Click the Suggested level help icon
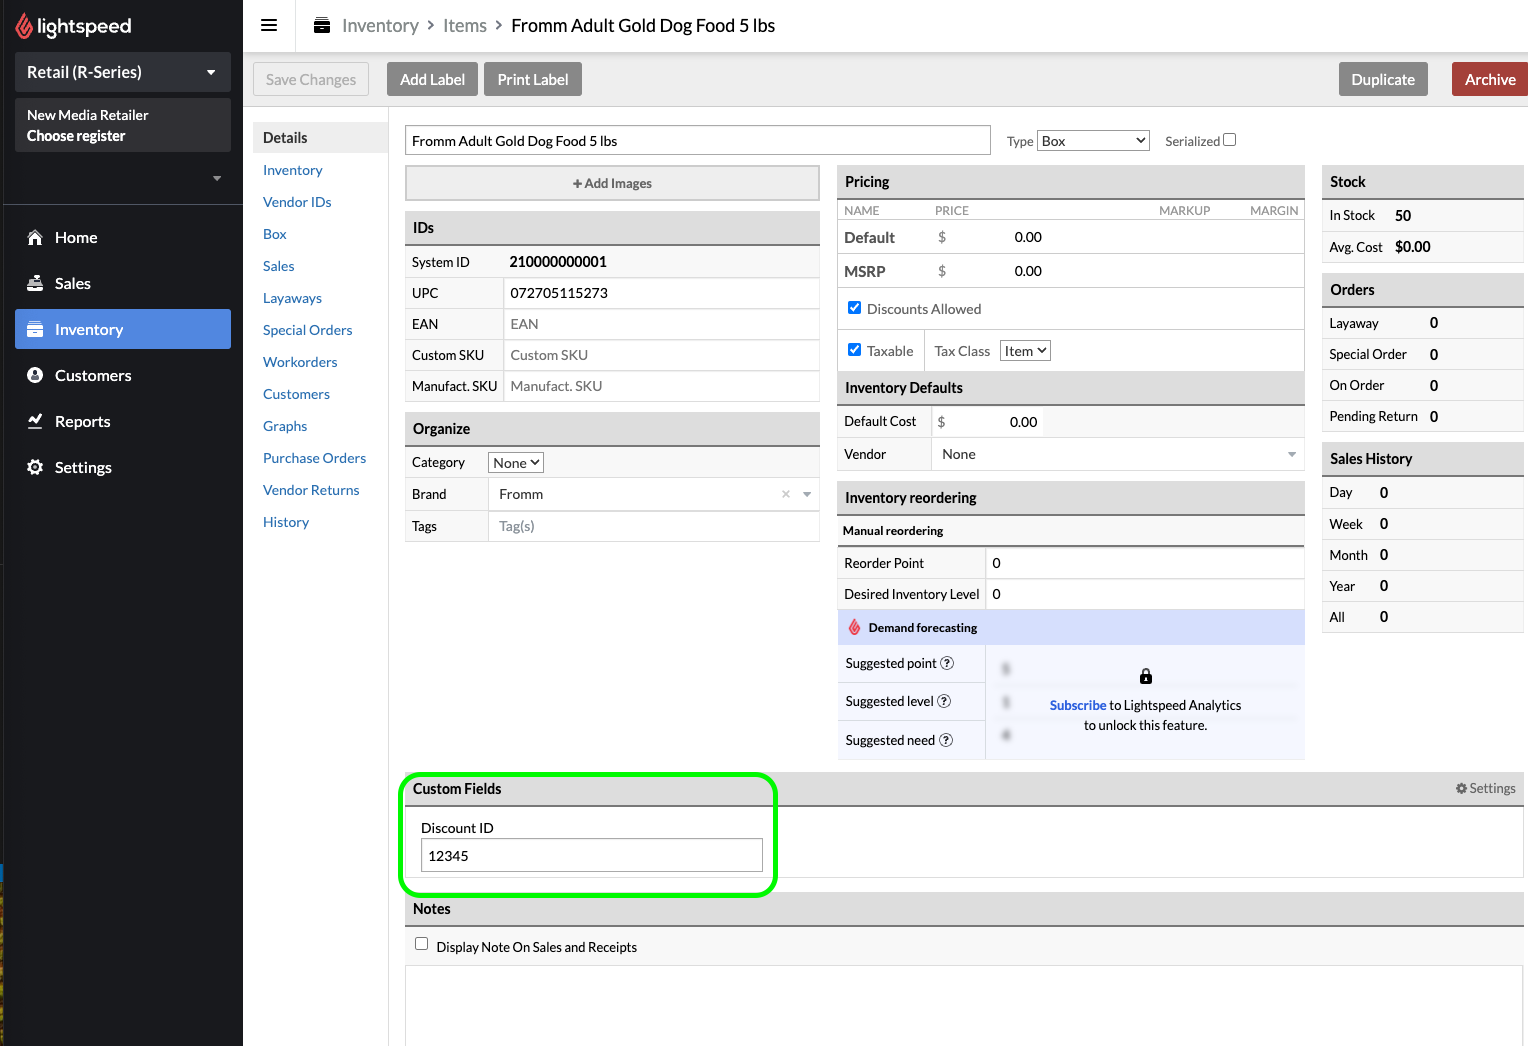This screenshot has width=1528, height=1046. 944,701
